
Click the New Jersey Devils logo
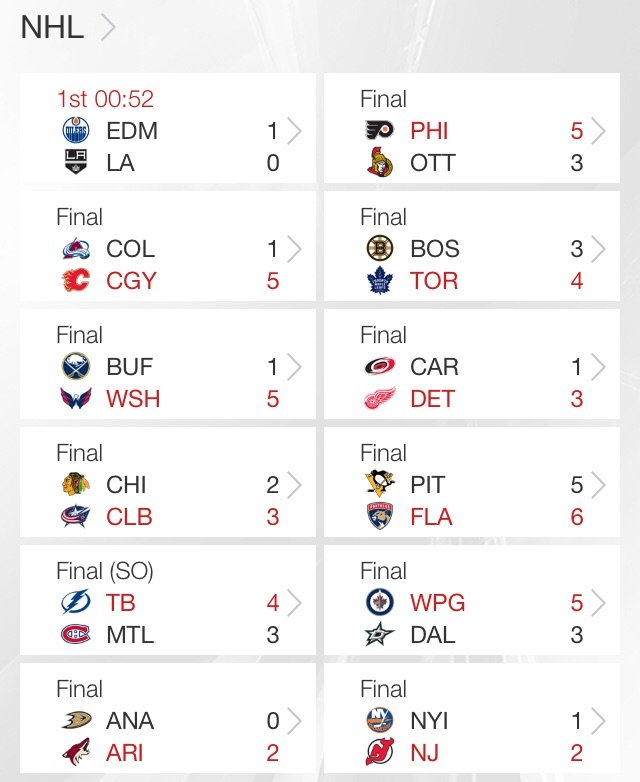point(380,752)
